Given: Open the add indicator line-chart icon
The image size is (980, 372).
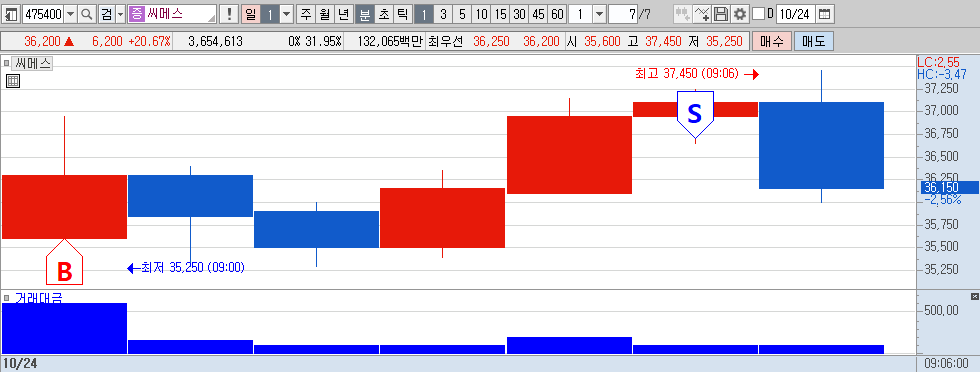Looking at the screenshot, I should point(703,14).
